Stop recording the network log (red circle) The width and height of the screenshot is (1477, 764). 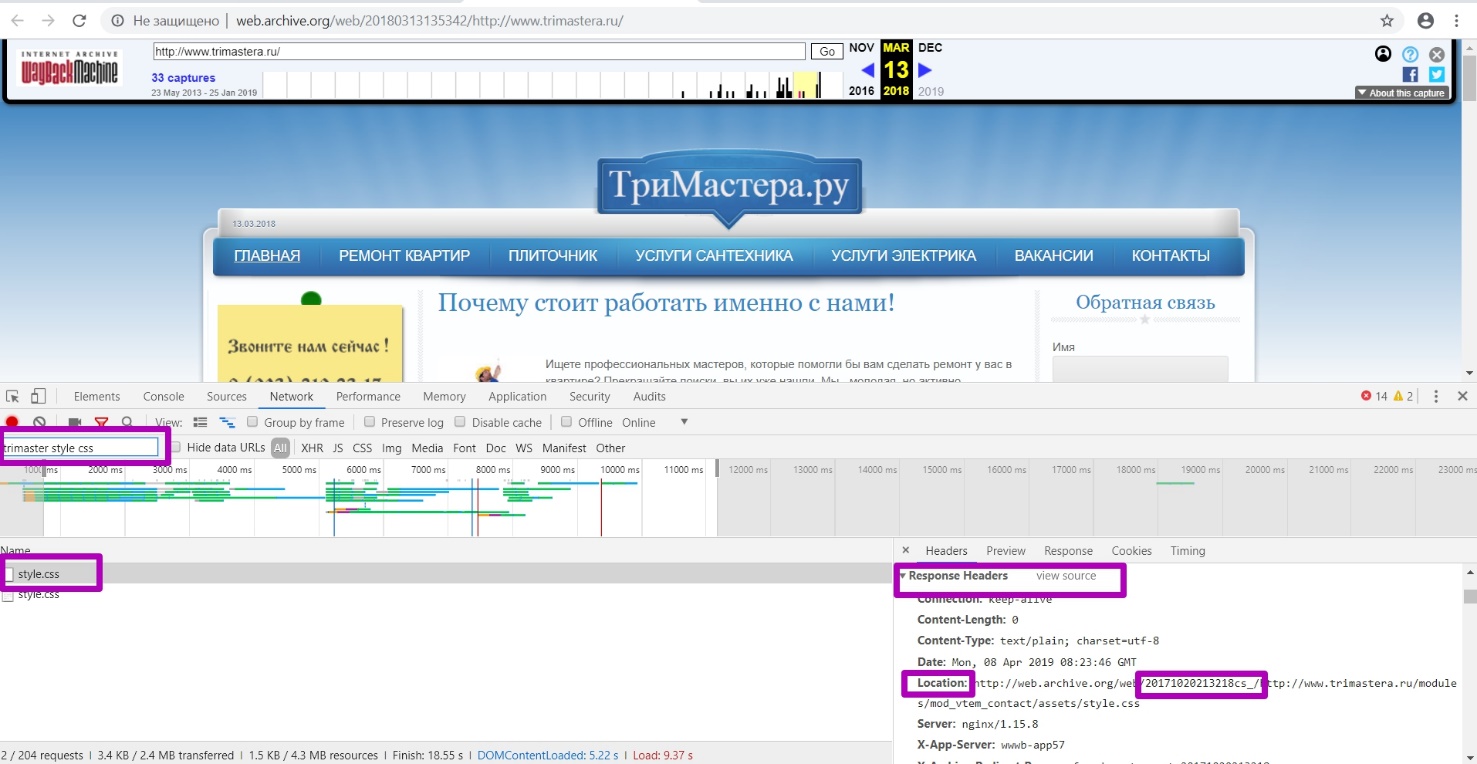coord(13,423)
